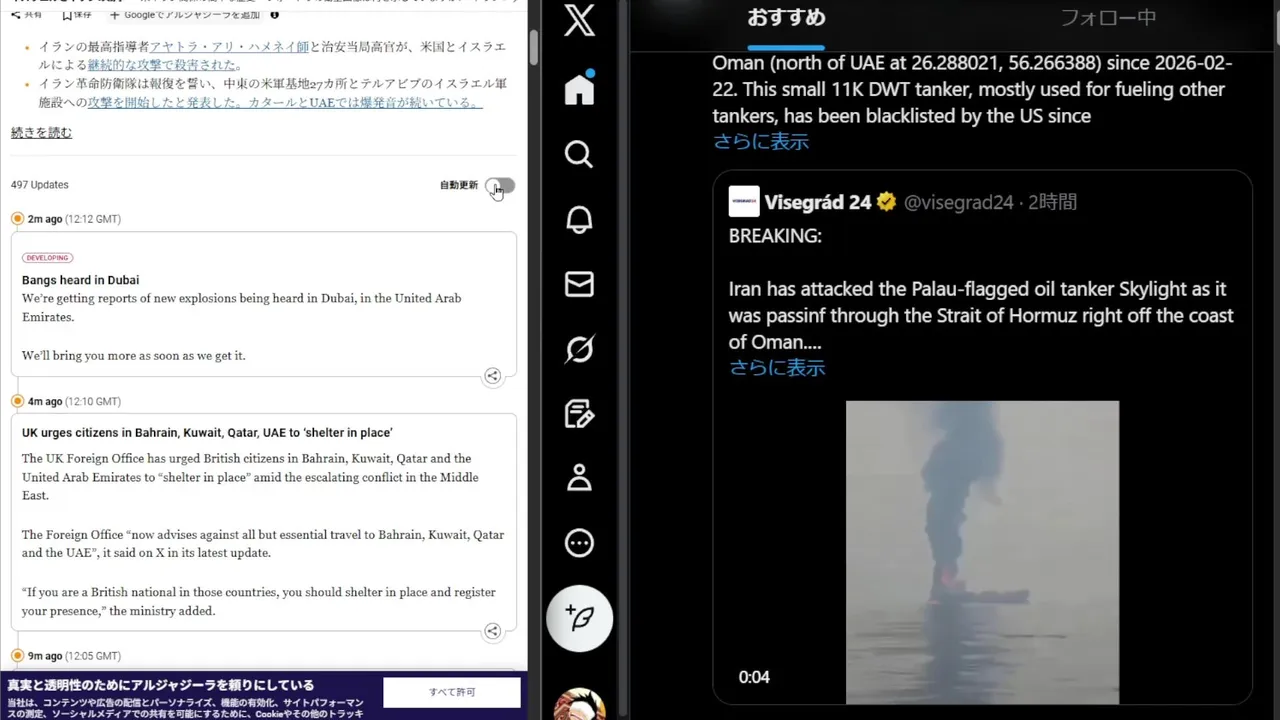Click the '2m ago (12:12 GMT)' timestamp

tap(74, 219)
